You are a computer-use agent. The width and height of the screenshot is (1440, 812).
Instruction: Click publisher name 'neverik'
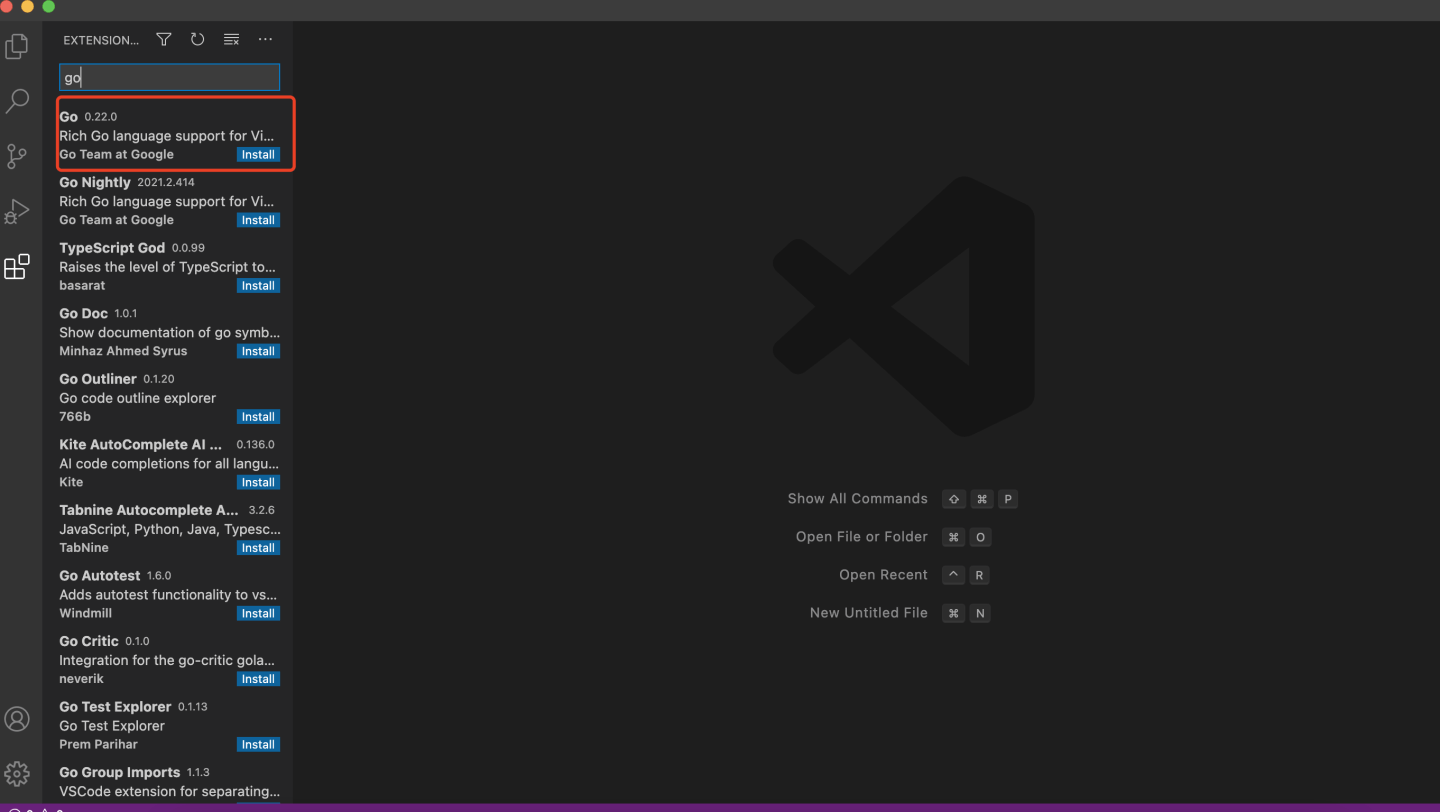click(x=81, y=679)
